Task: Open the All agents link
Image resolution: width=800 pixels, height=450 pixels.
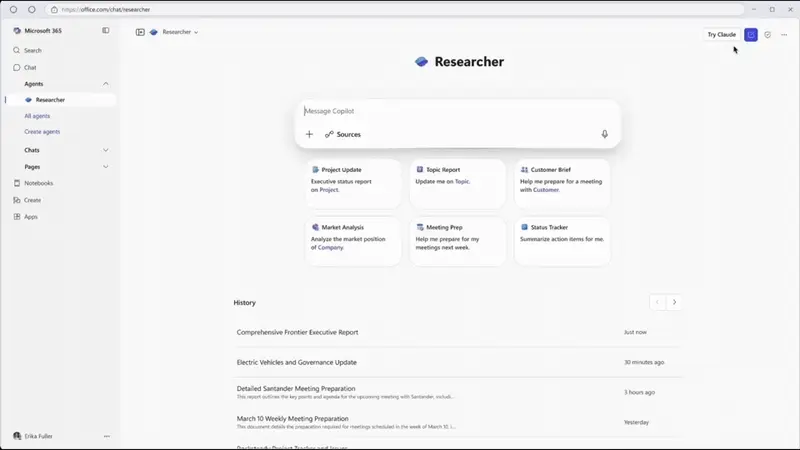Action: coord(37,116)
